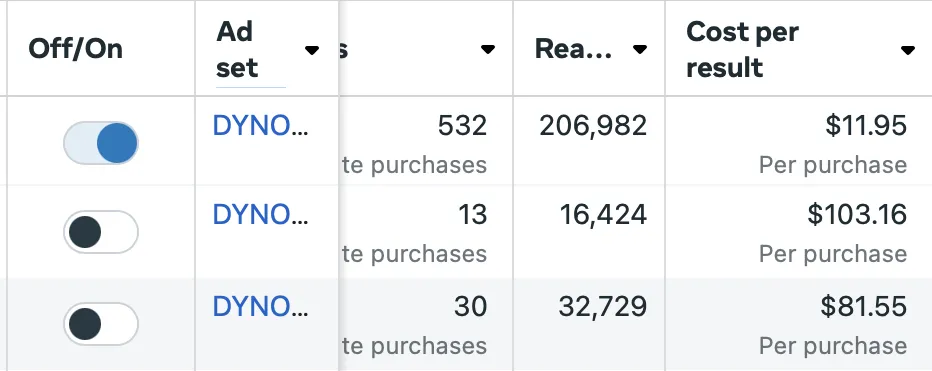Switch on the third DYNO ad set toggle
The height and width of the screenshot is (371, 932).
[101, 324]
